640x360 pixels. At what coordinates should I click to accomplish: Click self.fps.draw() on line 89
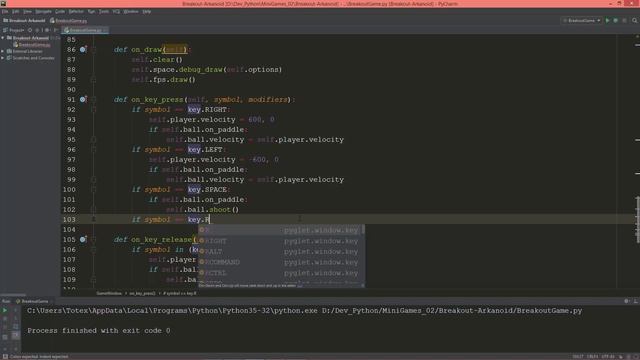[164, 80]
